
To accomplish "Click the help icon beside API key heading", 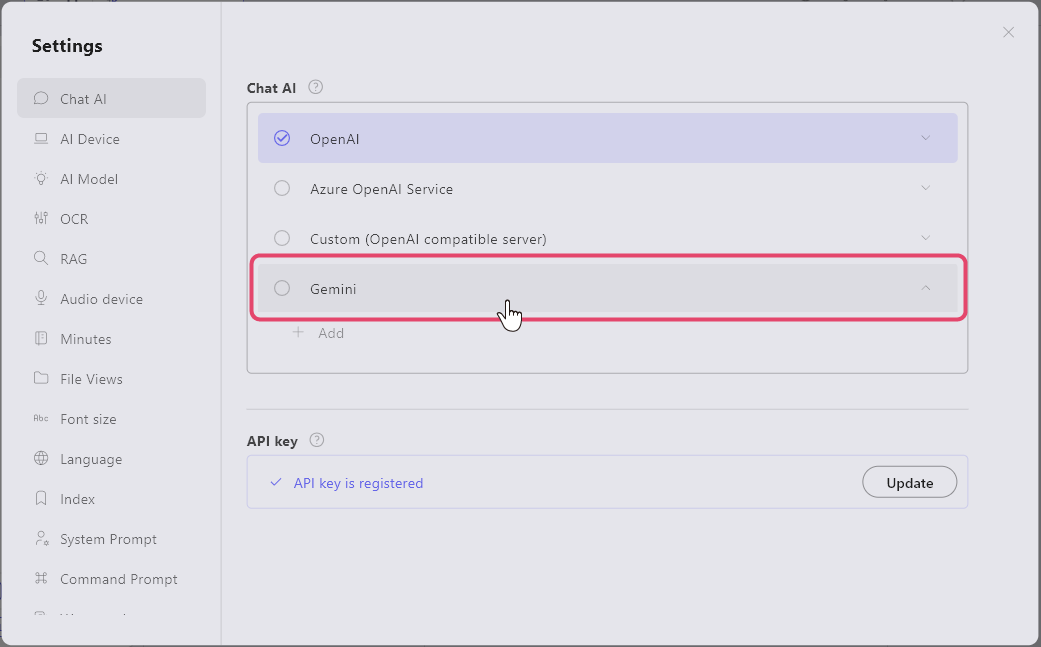I will (317, 440).
